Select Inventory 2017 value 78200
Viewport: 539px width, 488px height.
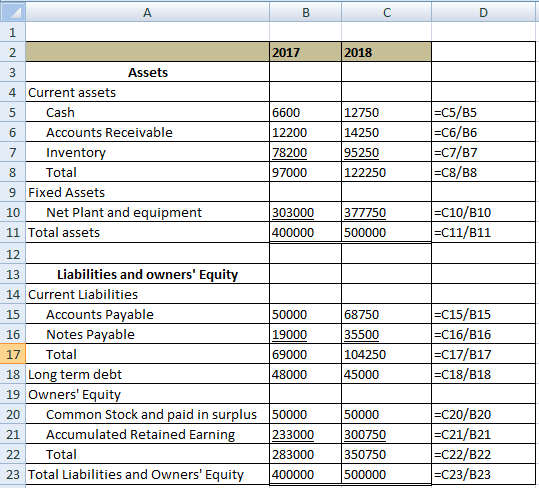(306, 152)
